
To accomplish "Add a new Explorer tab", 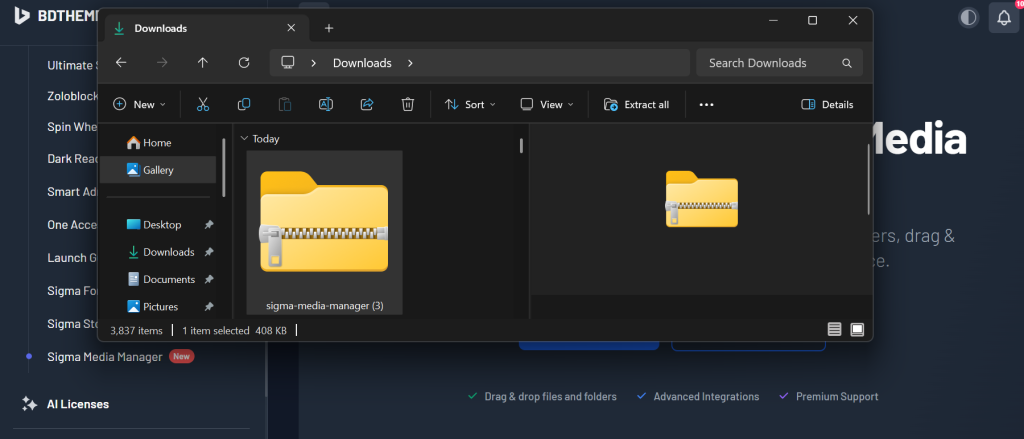I will click(328, 28).
